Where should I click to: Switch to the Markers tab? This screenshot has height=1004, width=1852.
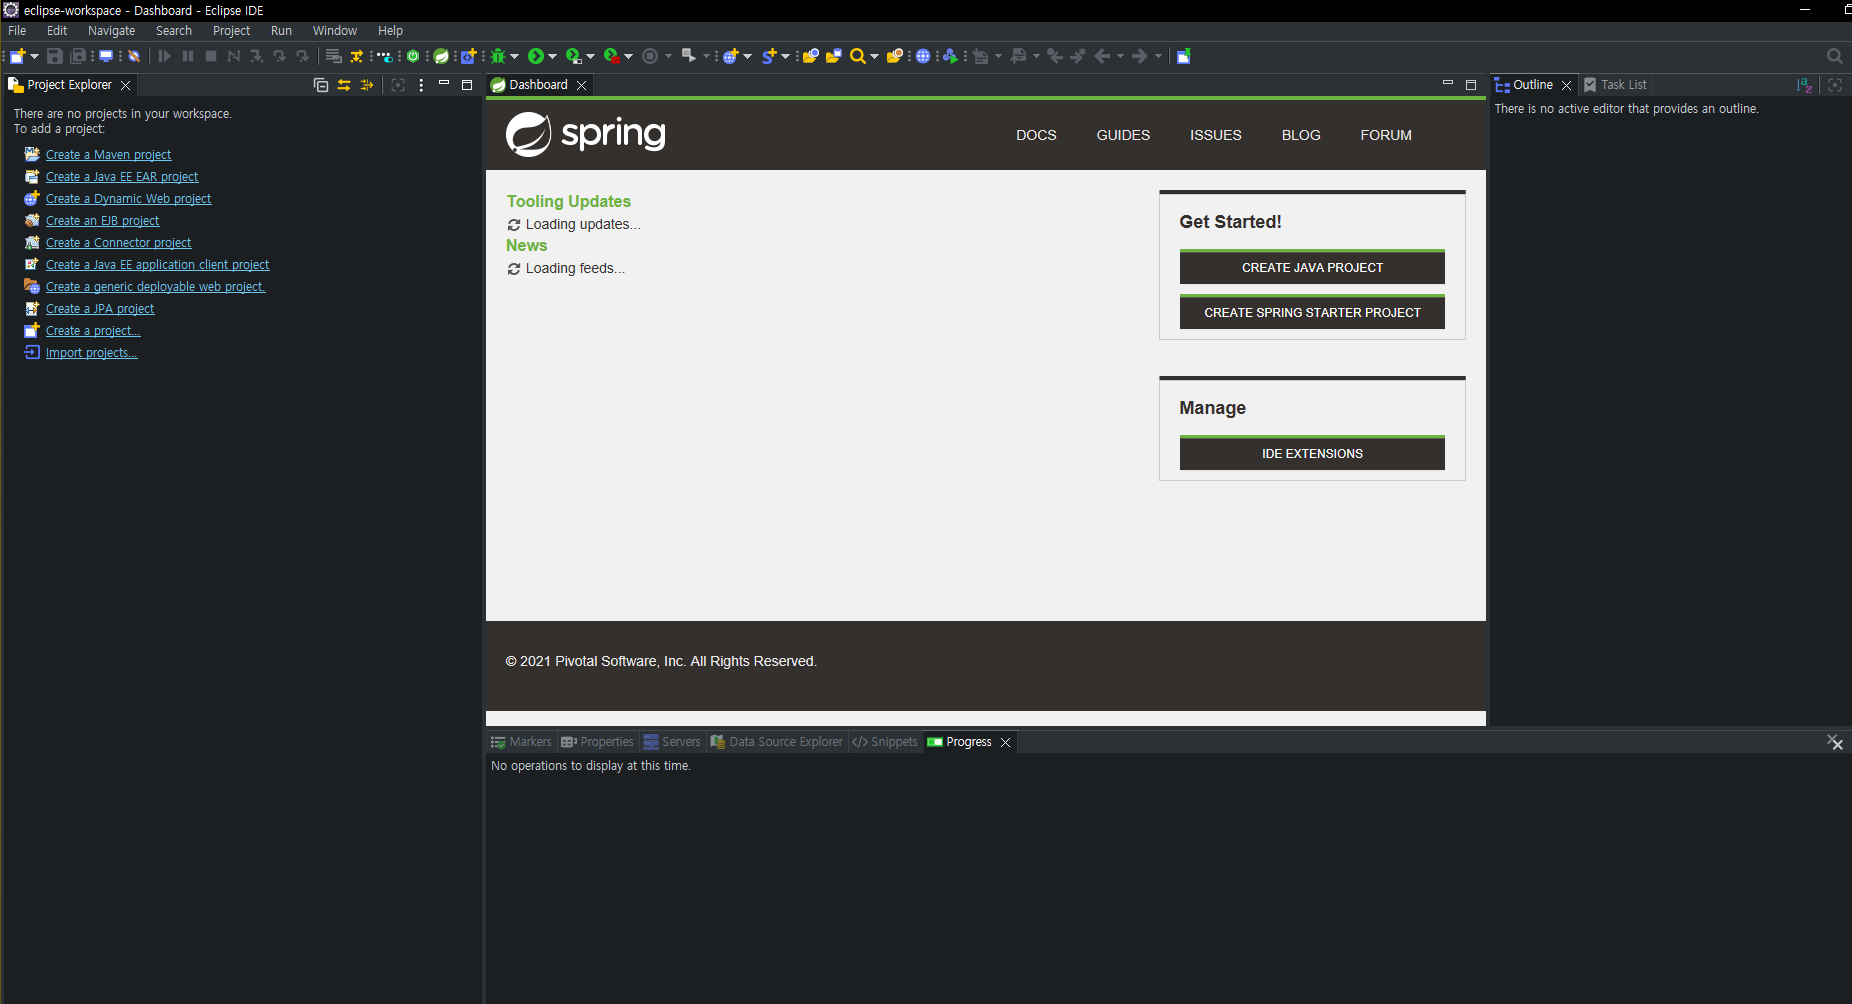(521, 742)
